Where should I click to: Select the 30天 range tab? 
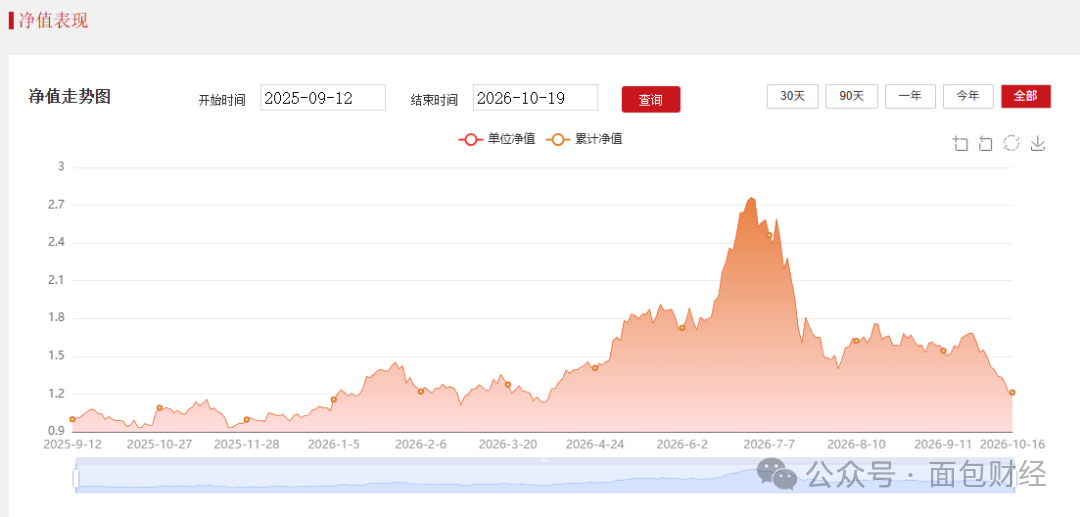click(793, 96)
